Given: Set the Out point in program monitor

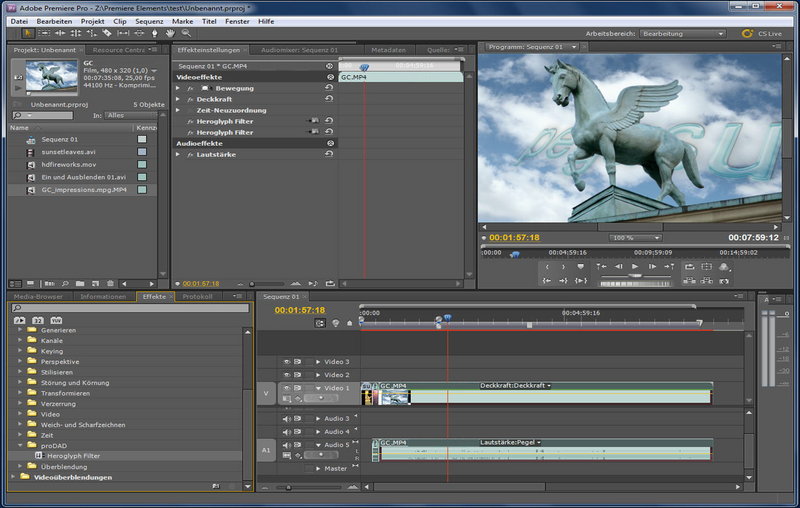Looking at the screenshot, I should (x=563, y=266).
